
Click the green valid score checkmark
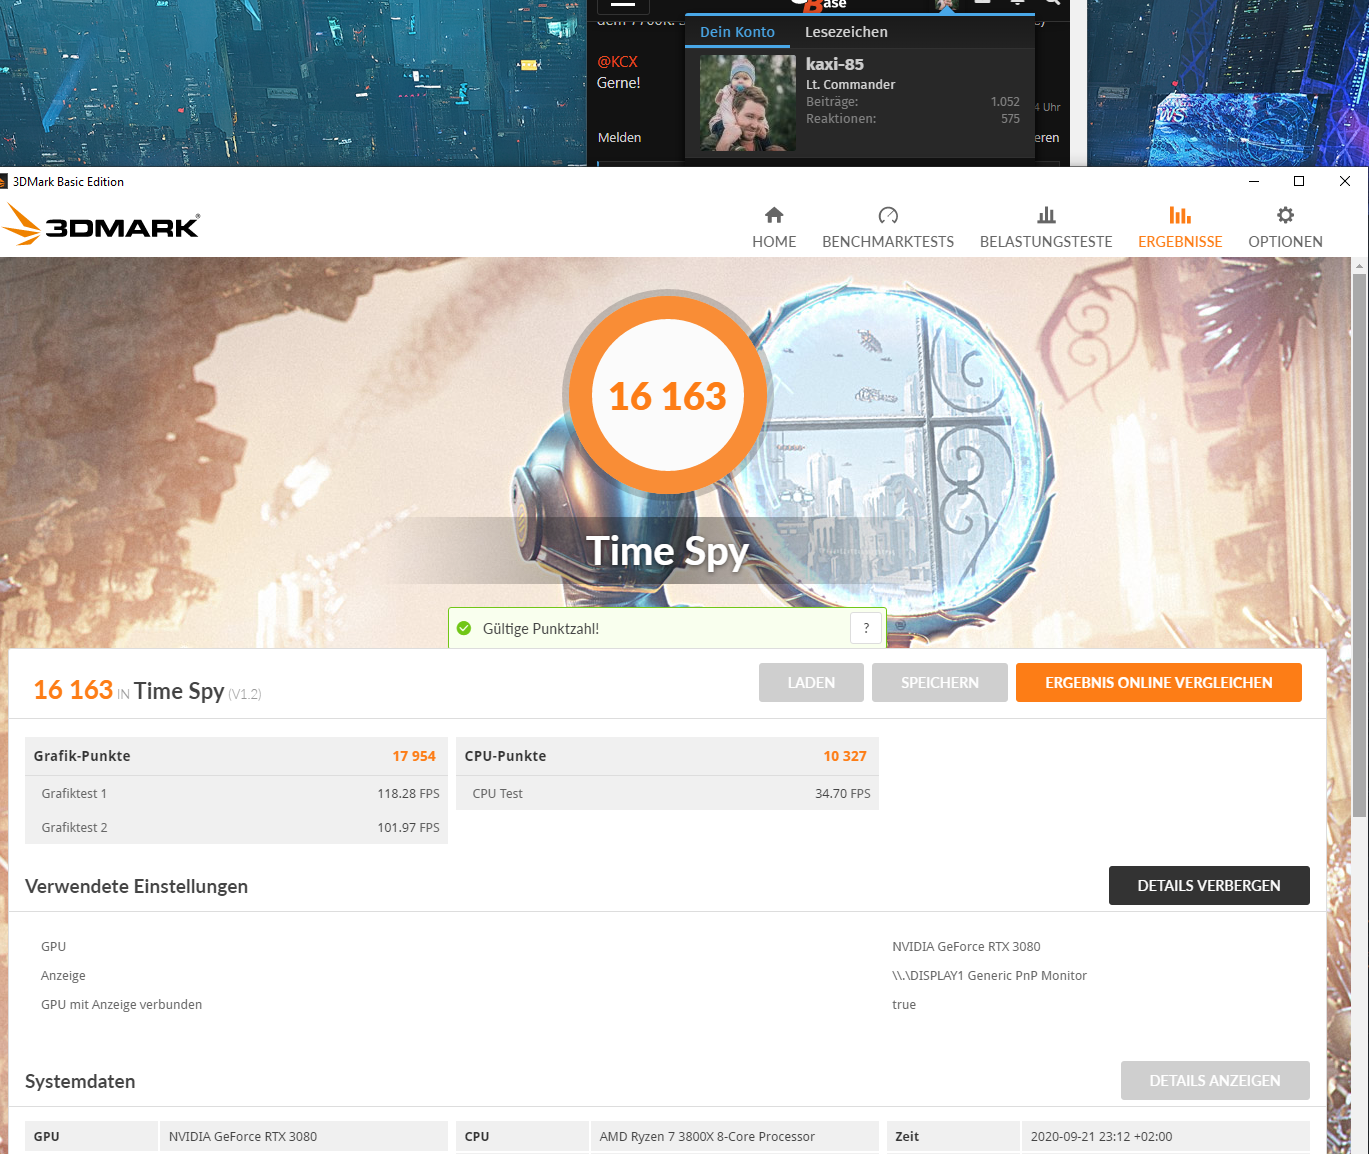pyautogui.click(x=464, y=628)
